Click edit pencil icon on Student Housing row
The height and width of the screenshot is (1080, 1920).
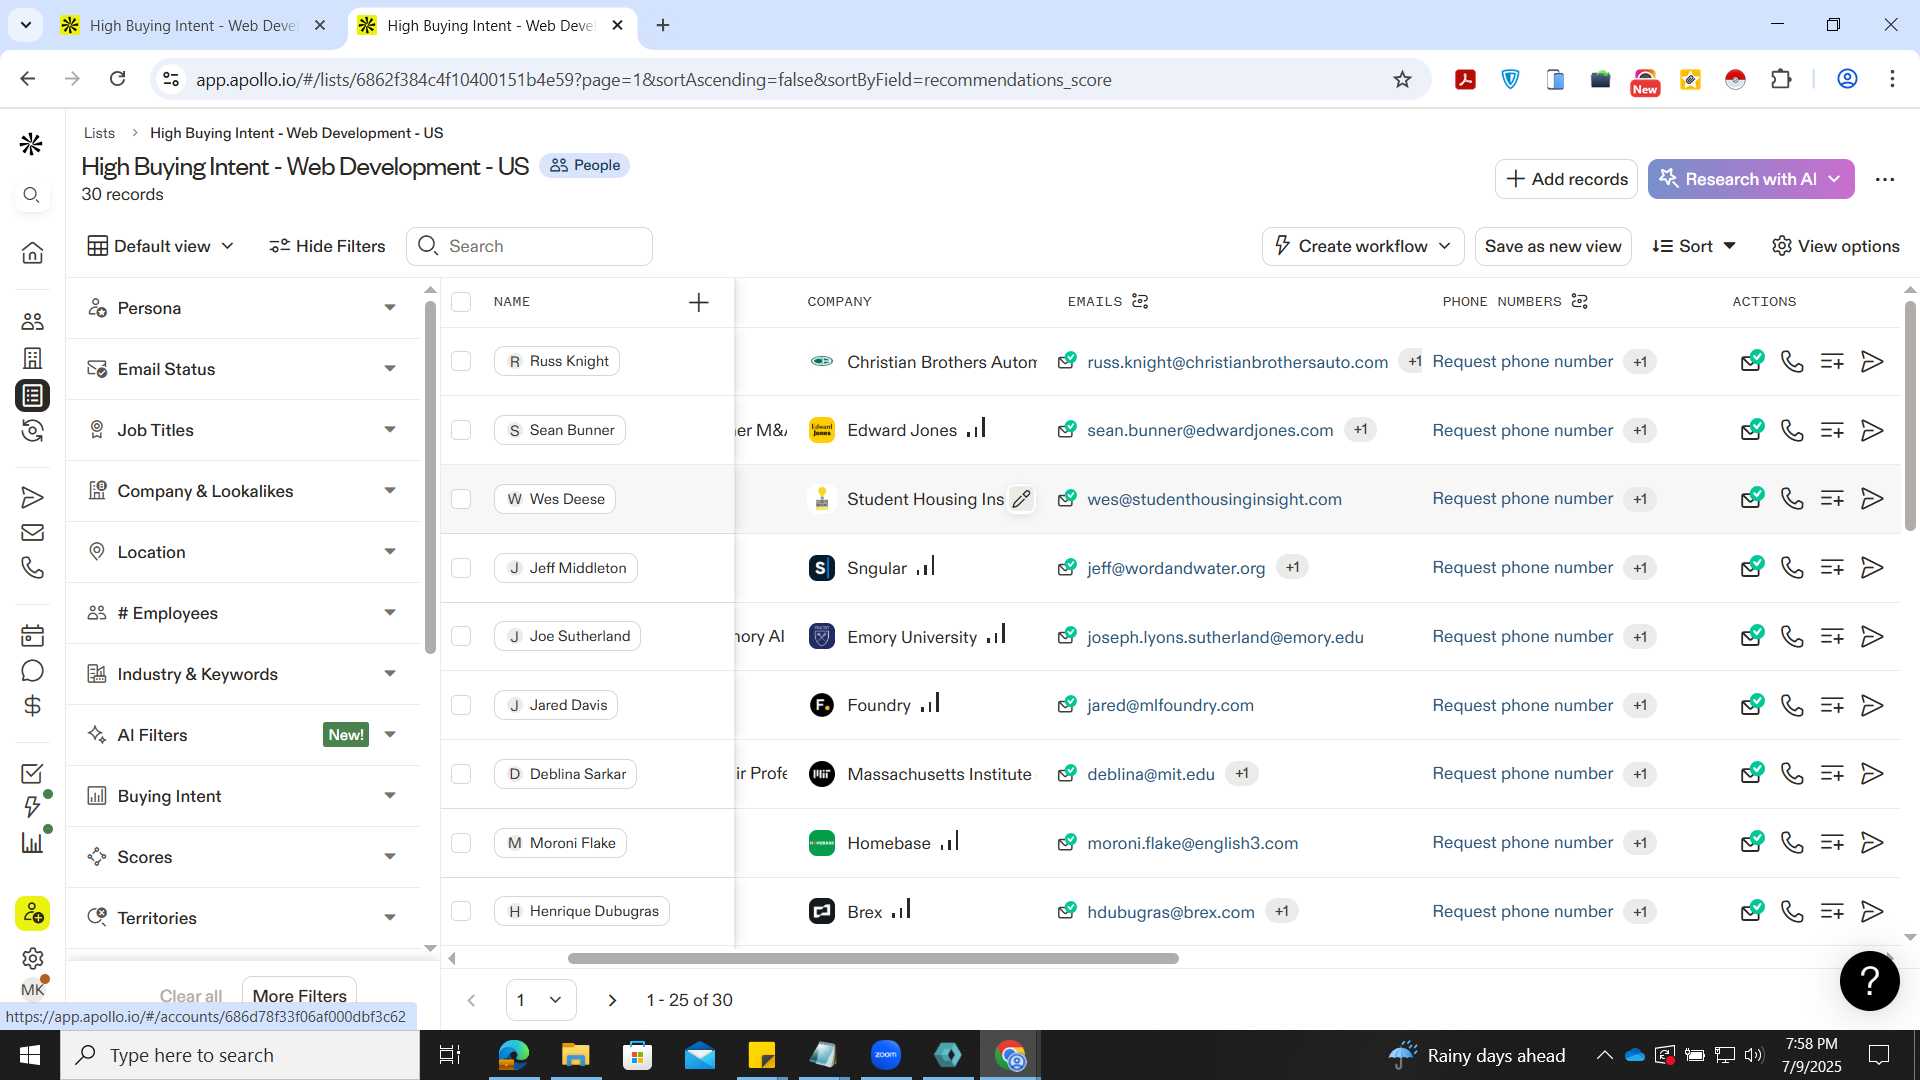point(1021,498)
